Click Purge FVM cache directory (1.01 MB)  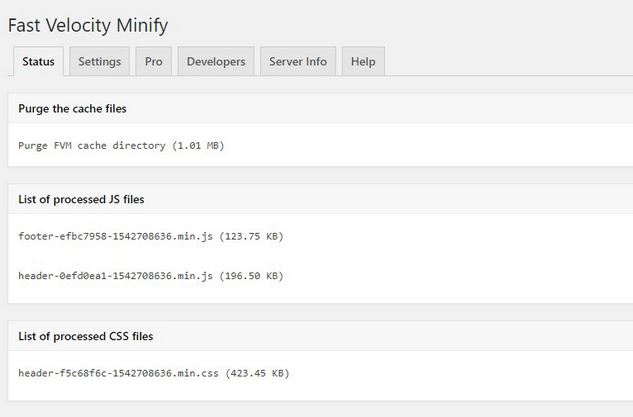point(121,145)
